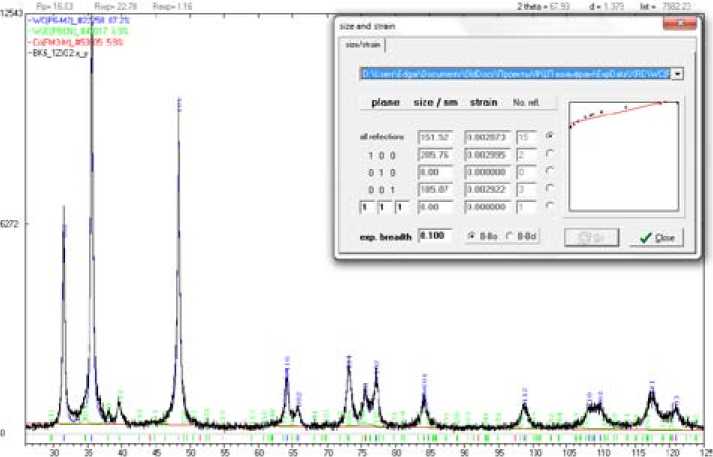
Task: Choose the 0 1 0 plane radio button
Action: pos(549,171)
